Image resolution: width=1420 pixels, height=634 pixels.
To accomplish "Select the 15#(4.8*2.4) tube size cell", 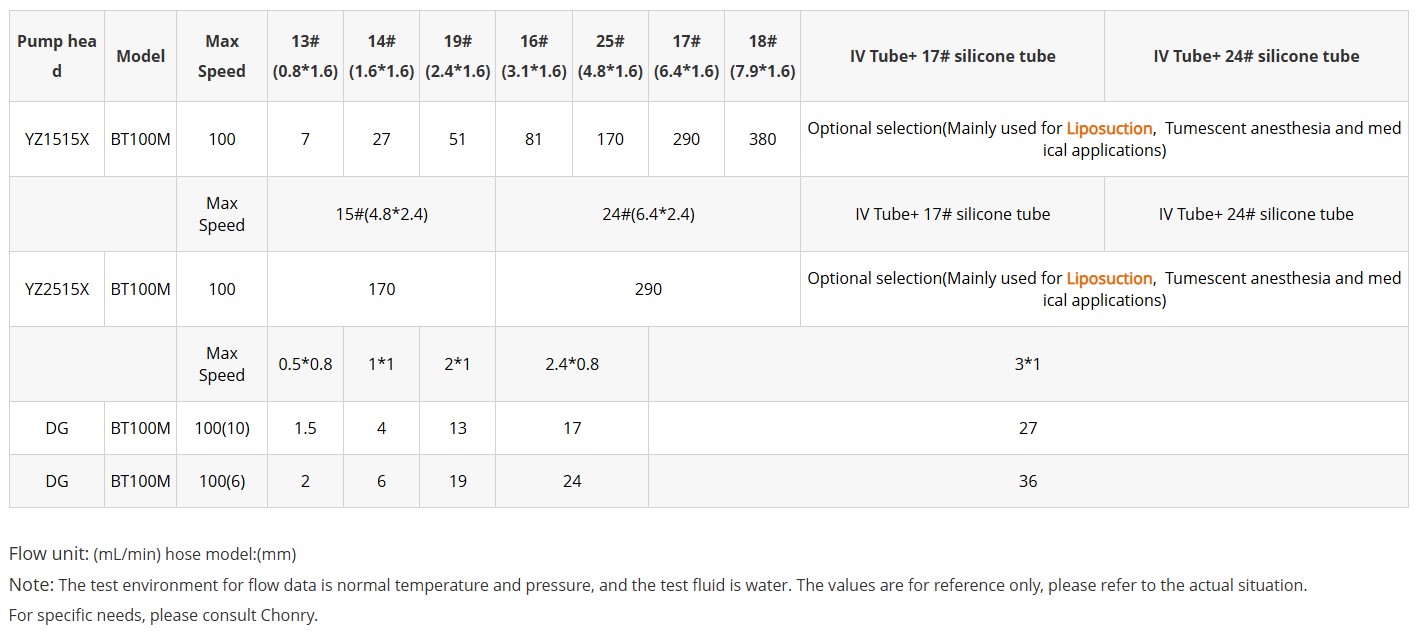I will click(x=381, y=214).
